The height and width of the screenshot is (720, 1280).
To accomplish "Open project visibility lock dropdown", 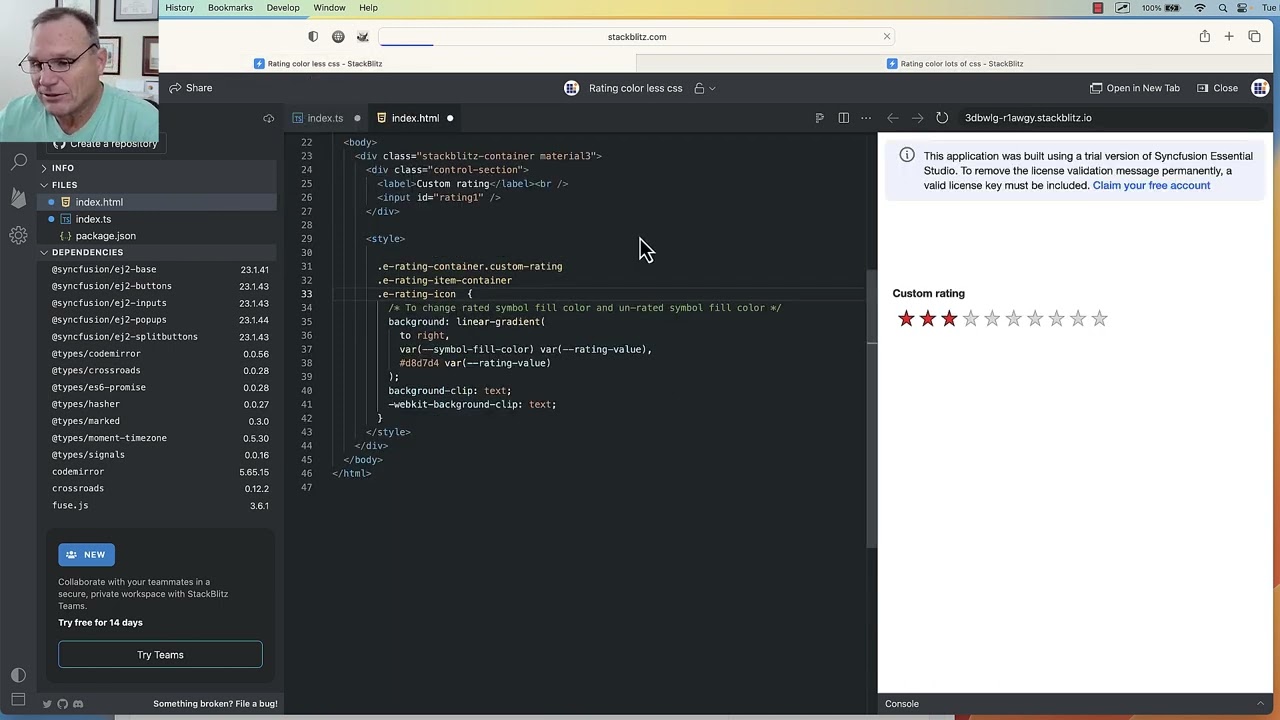I will point(704,88).
